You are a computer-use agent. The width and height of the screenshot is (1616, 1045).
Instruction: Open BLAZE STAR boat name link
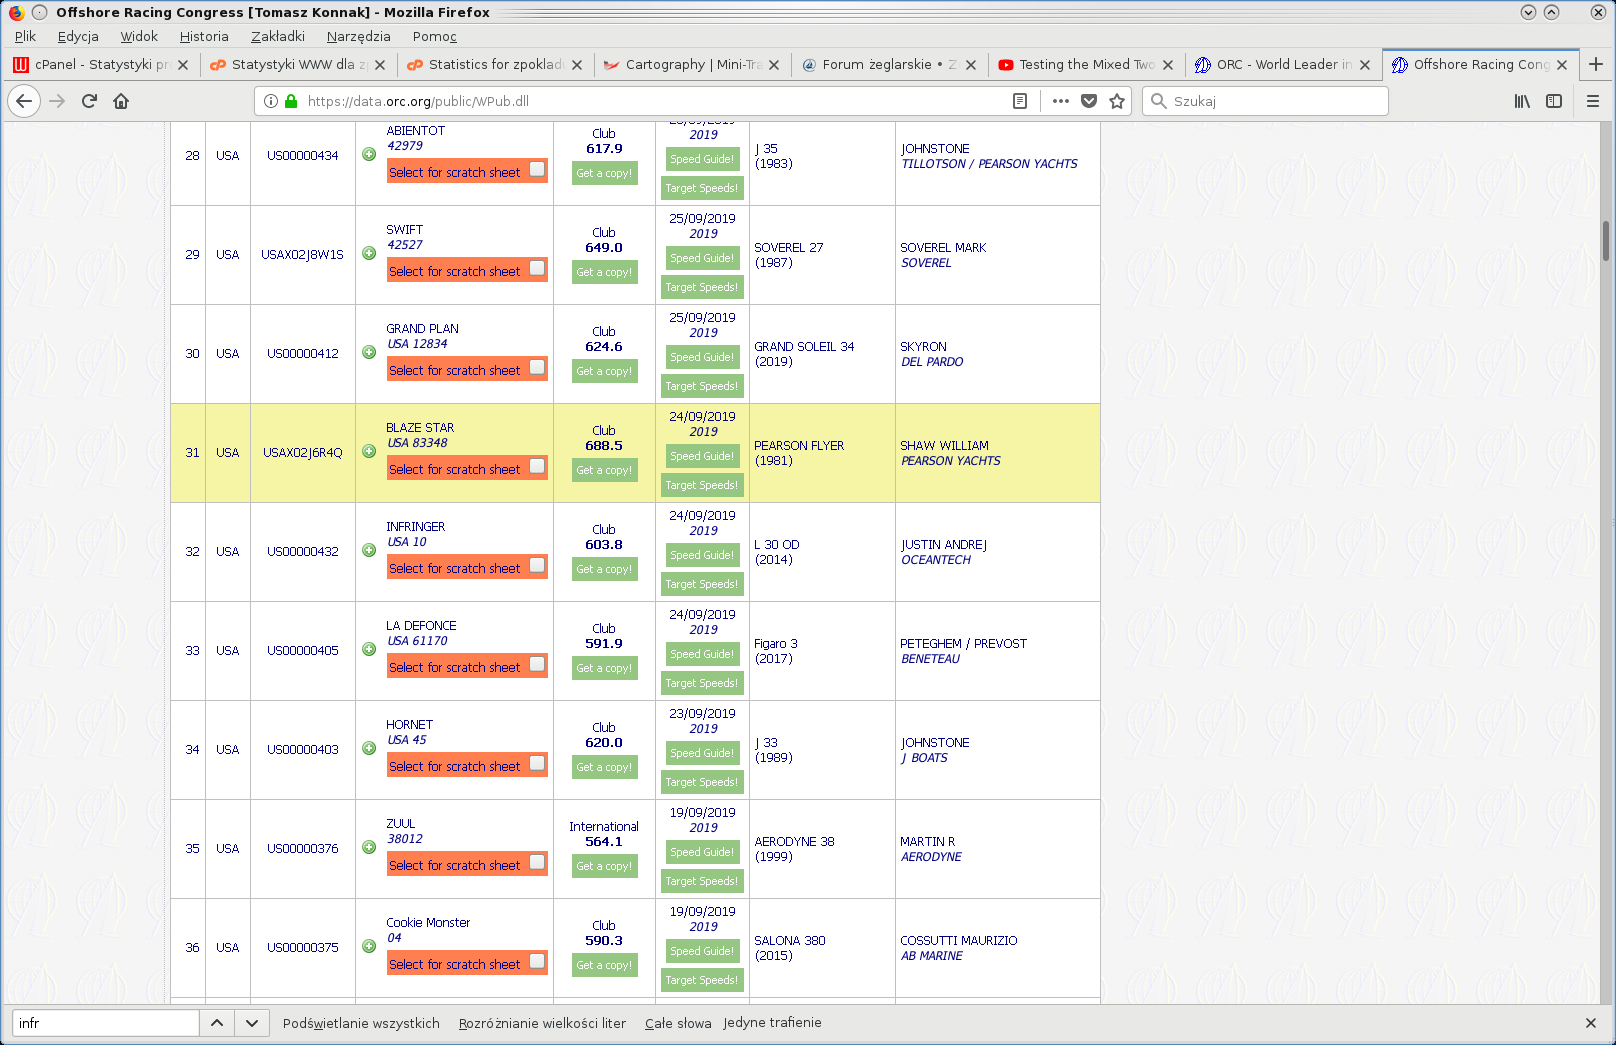pos(420,428)
